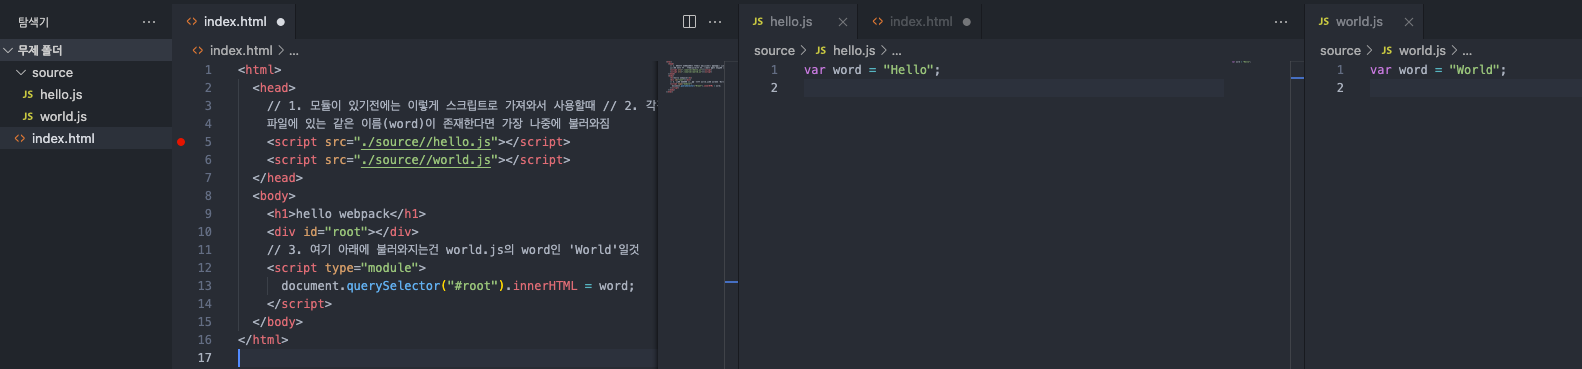Toggle the breakpoint on line 5
This screenshot has width=1582, height=369.
181,142
